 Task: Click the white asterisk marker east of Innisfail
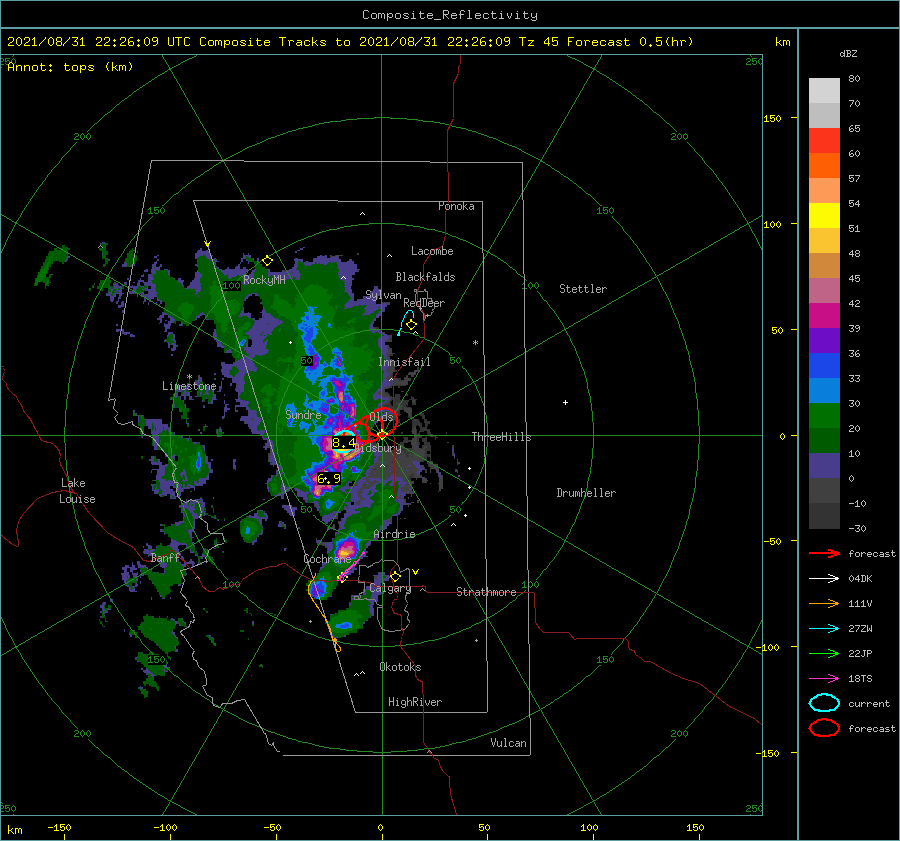click(x=475, y=343)
